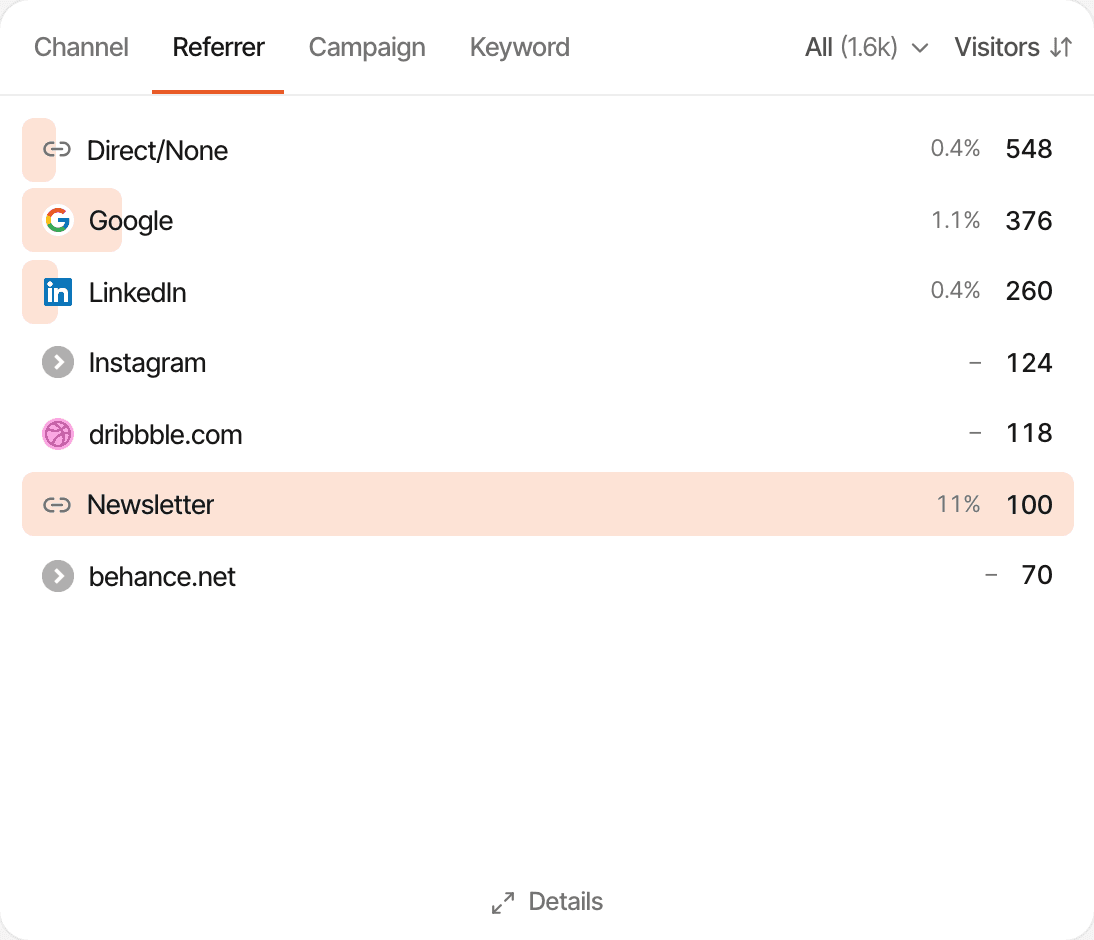The height and width of the screenshot is (940, 1094).
Task: Click the LinkedIn logo icon
Action: pos(57,292)
